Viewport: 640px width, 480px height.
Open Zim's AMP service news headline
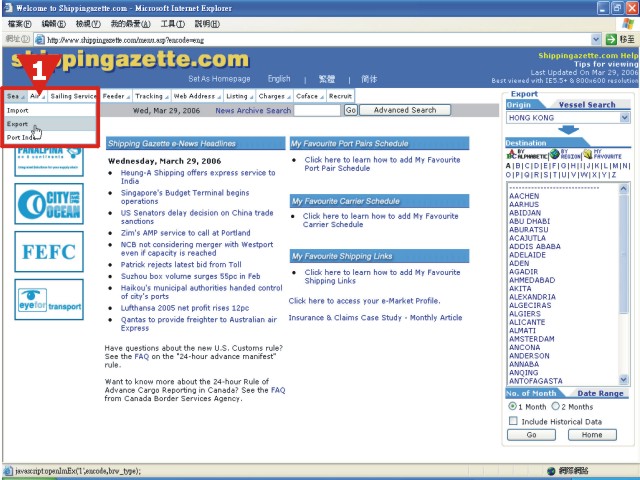point(185,233)
